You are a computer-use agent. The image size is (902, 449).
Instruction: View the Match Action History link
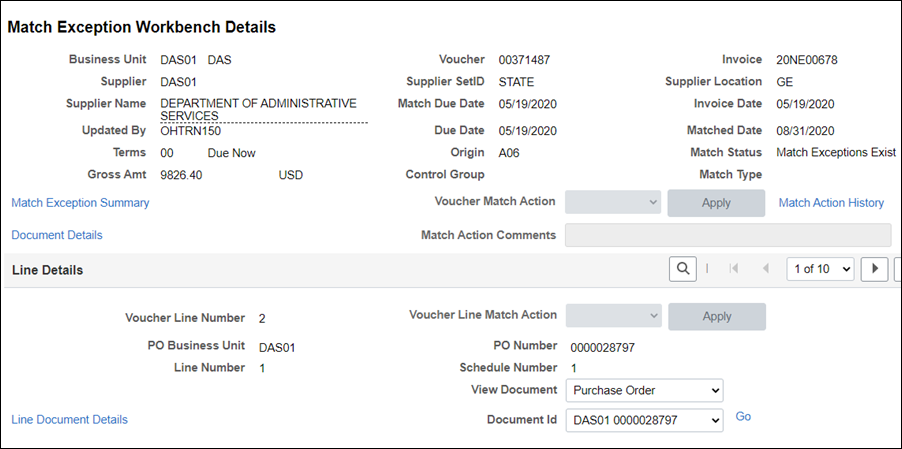click(x=831, y=202)
